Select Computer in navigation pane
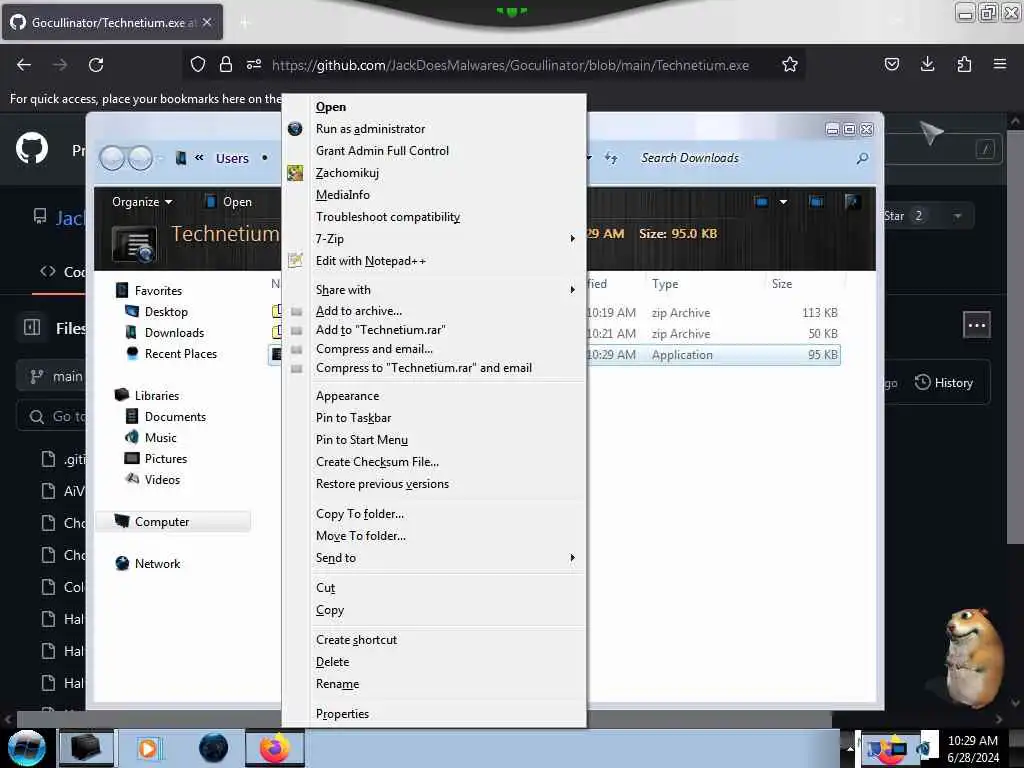The height and width of the screenshot is (768, 1024). 173,522
